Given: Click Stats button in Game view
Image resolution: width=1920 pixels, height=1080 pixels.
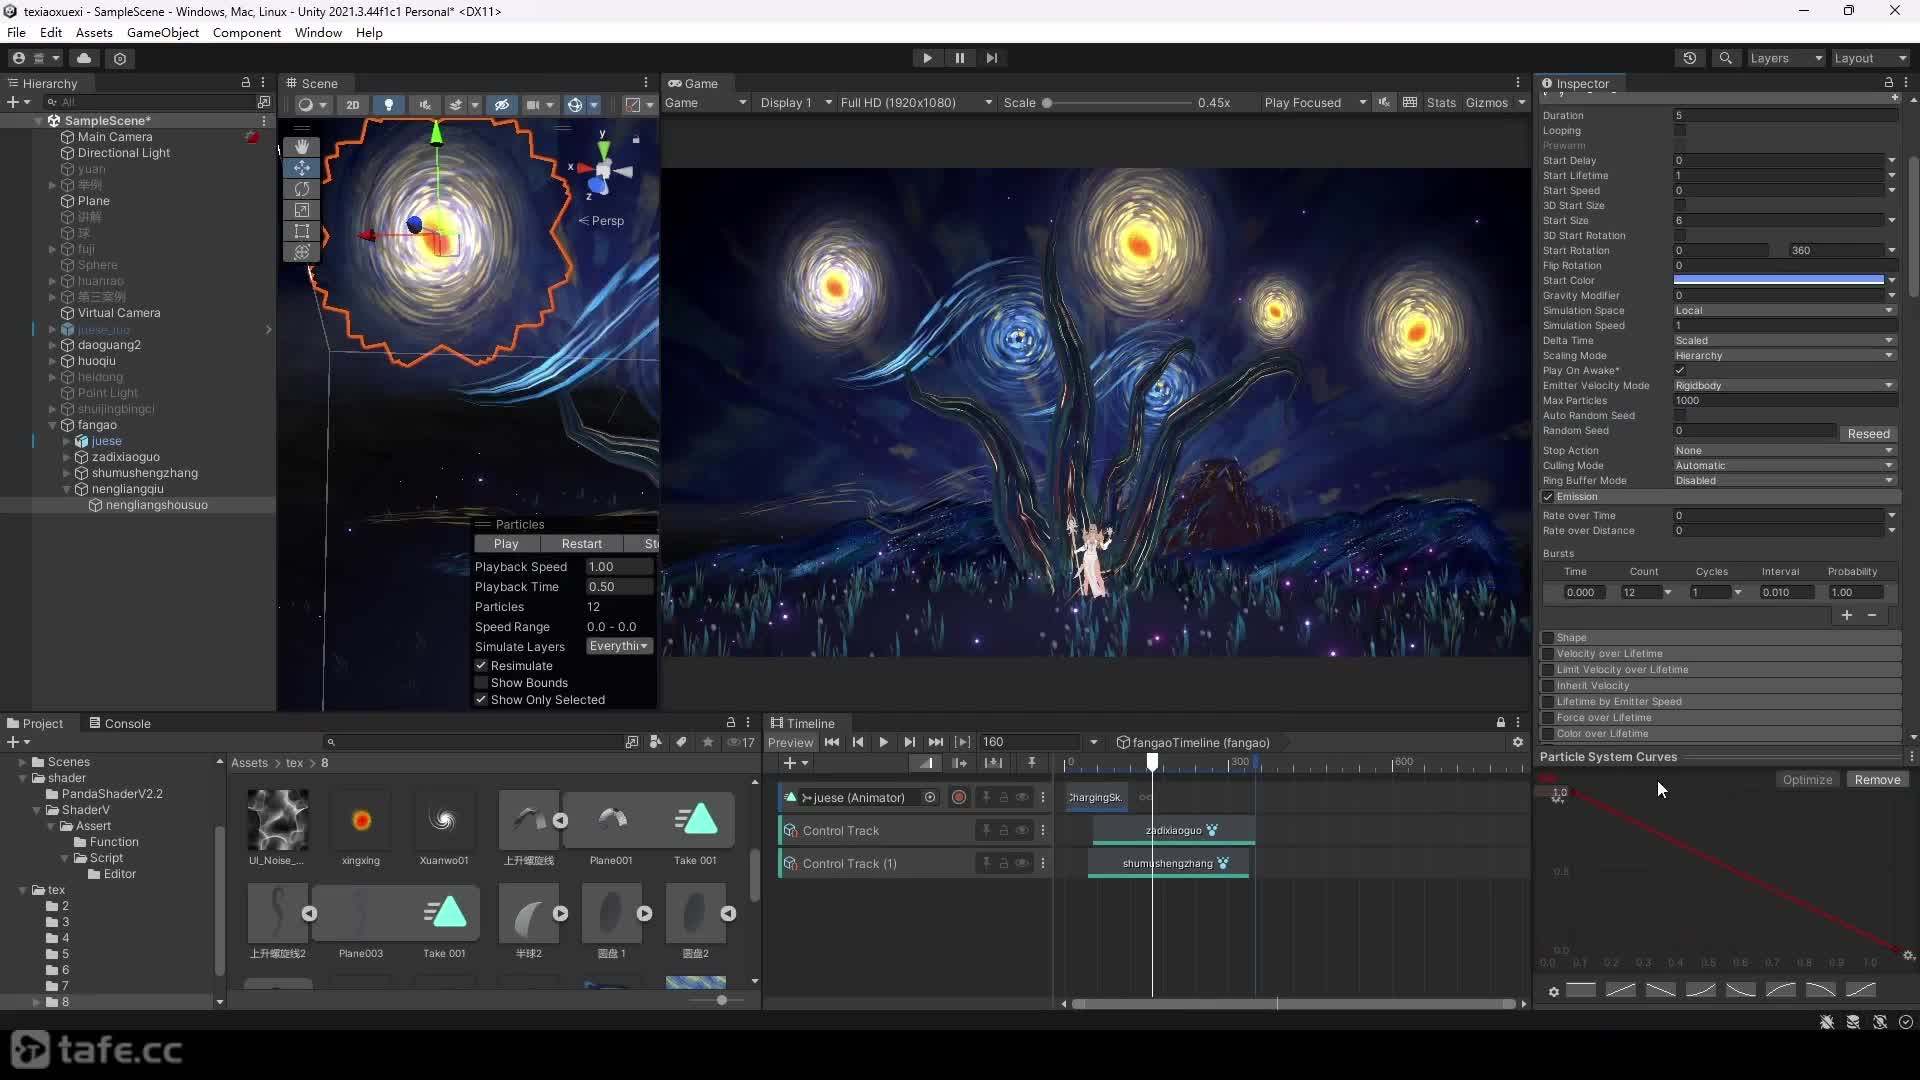Looking at the screenshot, I should [1441, 103].
